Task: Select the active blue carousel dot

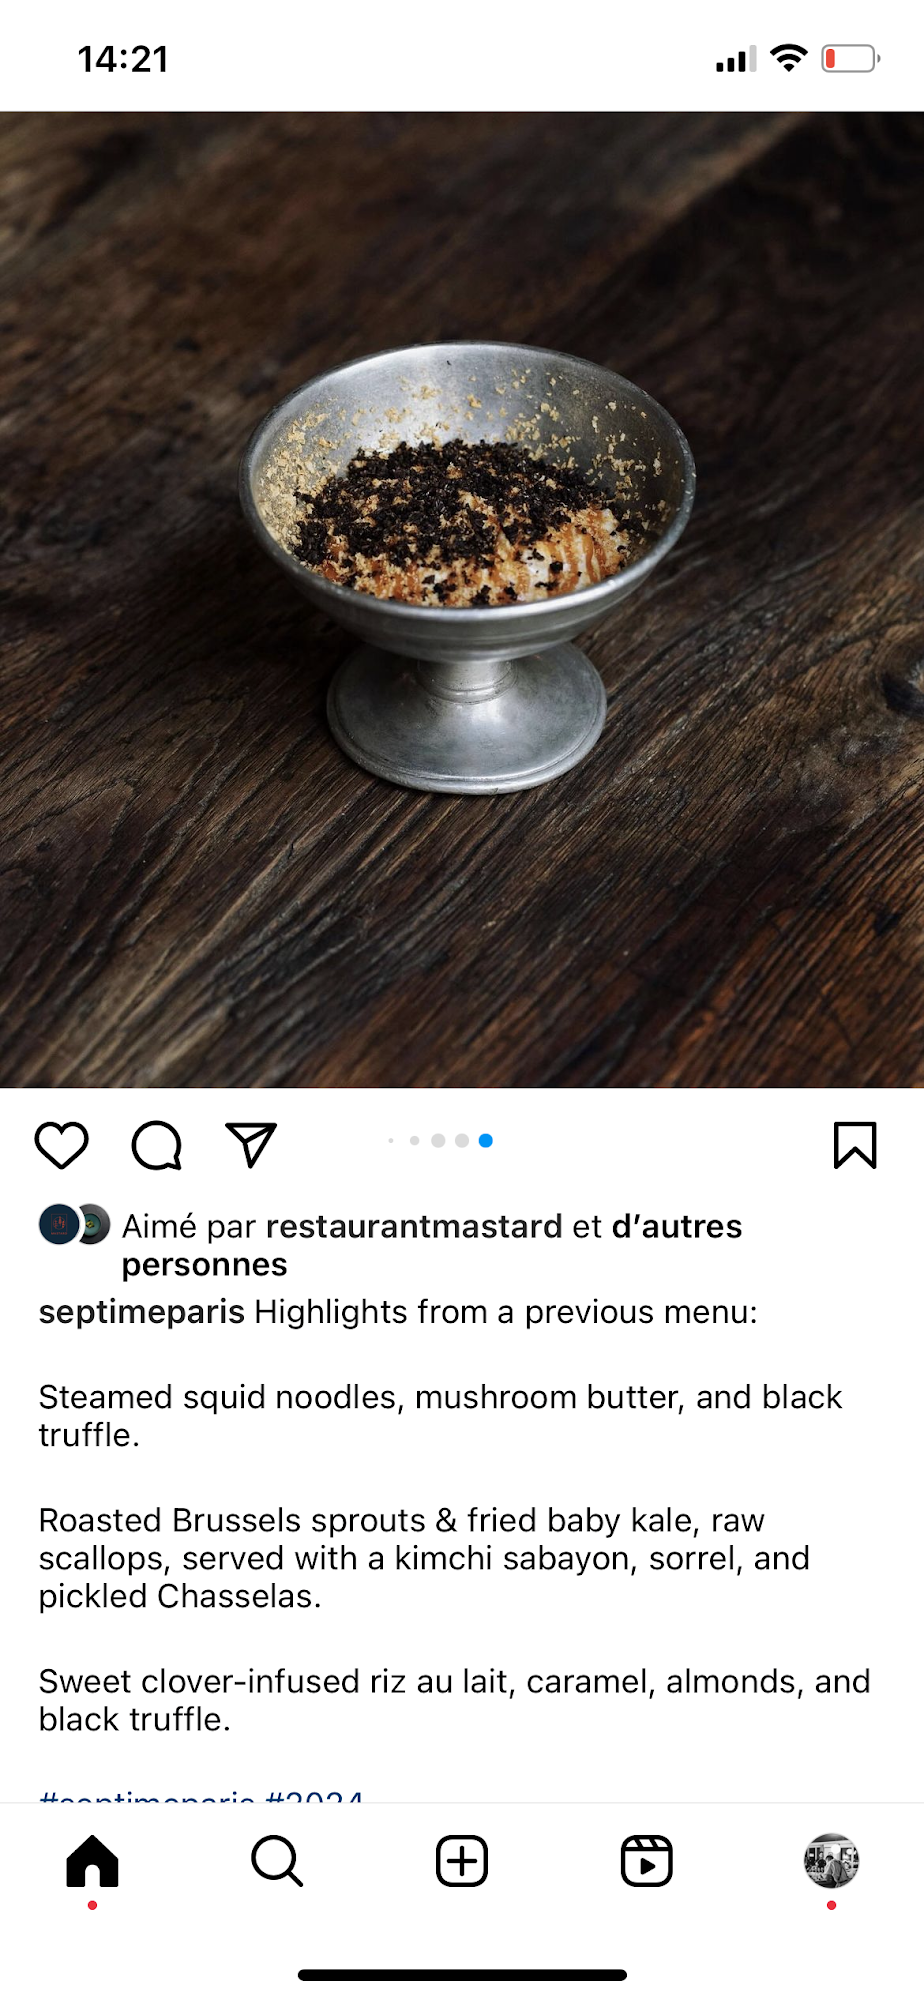Action: [x=486, y=1140]
